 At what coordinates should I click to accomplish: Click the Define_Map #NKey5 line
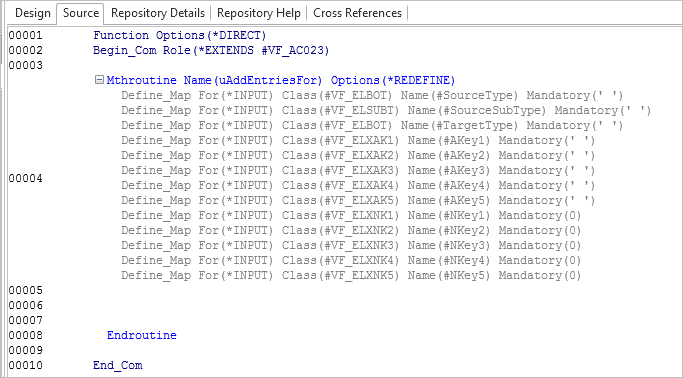[x=351, y=276]
